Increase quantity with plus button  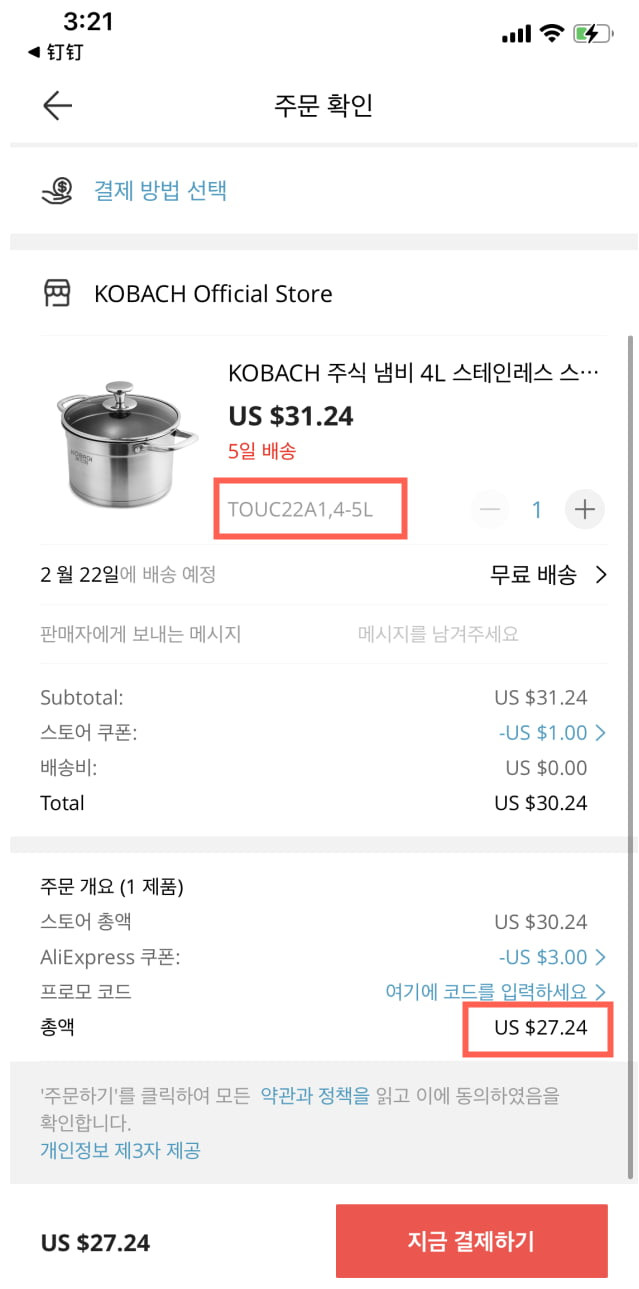coord(585,510)
